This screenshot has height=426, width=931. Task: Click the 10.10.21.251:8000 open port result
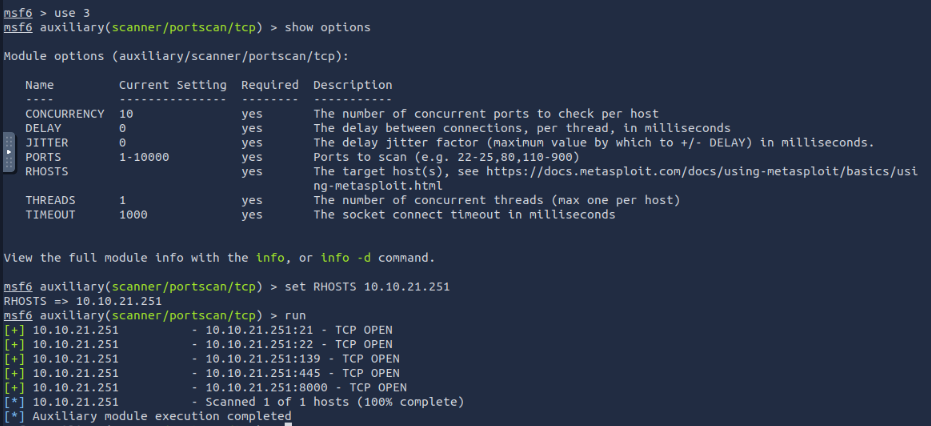coord(306,387)
